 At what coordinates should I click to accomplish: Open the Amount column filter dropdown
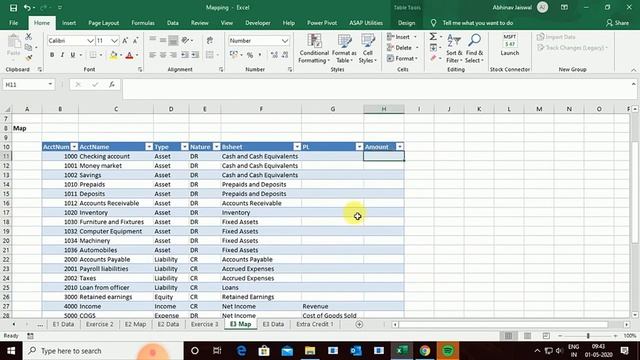pos(400,147)
